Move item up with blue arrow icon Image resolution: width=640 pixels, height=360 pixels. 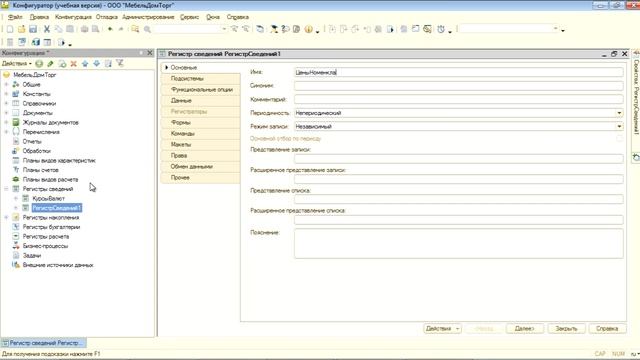point(85,64)
